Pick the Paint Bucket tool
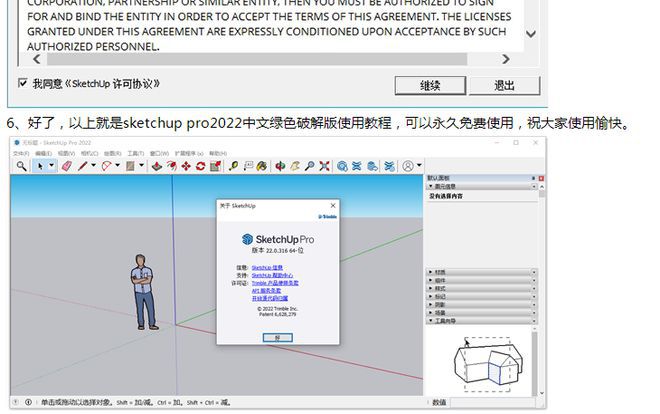This screenshot has height=414, width=660. [262, 166]
